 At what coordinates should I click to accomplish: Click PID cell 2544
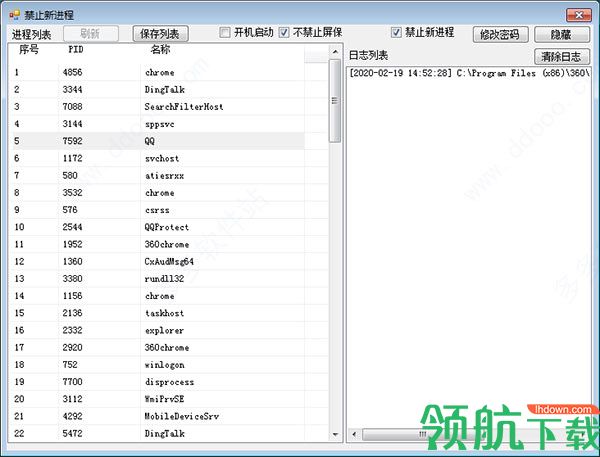72,227
